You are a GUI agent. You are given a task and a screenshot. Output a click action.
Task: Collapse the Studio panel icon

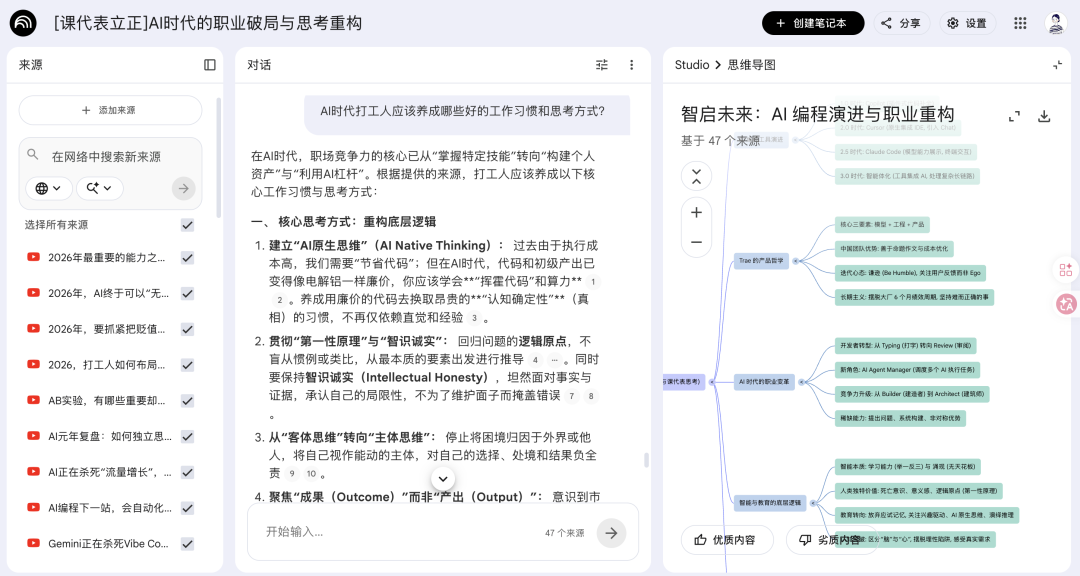point(1057,65)
